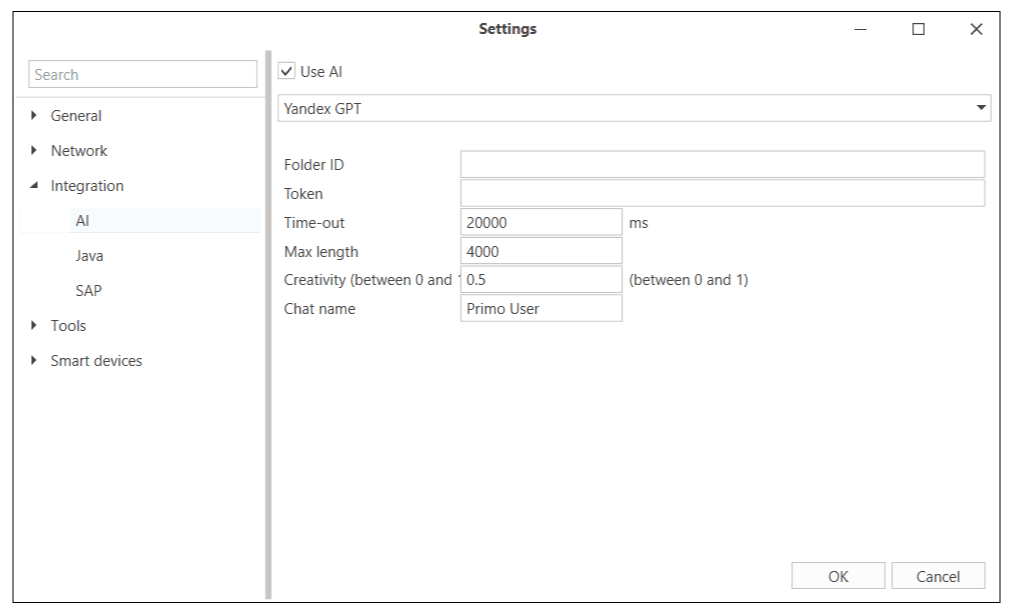The height and width of the screenshot is (611, 1010).
Task: Click the Creativity value field
Action: pyautogui.click(x=541, y=280)
